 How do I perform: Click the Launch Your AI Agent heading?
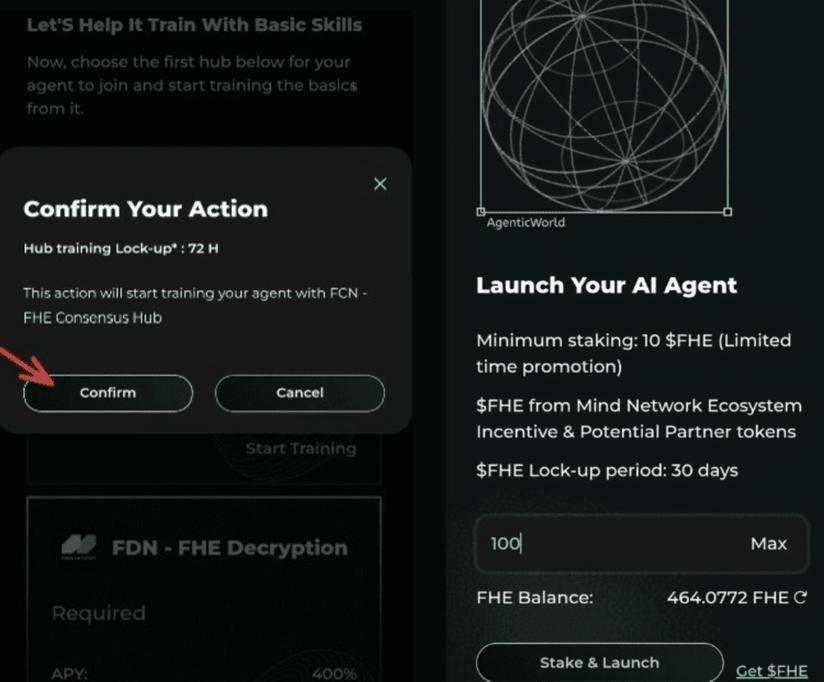[x=606, y=285]
